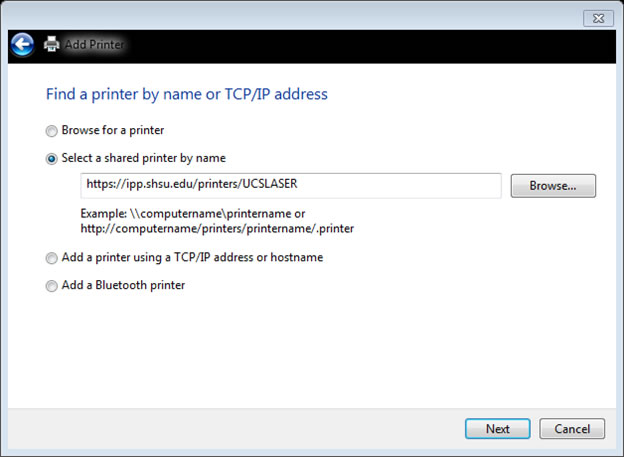Click the Find a printer by name heading
This screenshot has height=457, width=624.
[187, 94]
